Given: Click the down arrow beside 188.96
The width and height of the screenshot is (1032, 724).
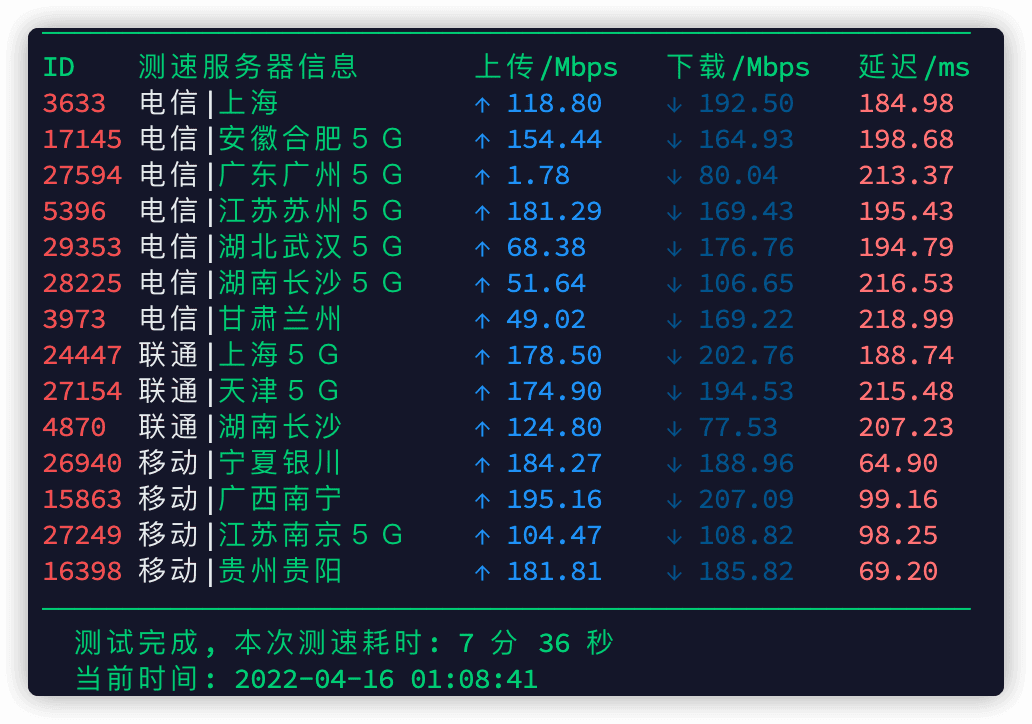Looking at the screenshot, I should pos(675,465).
